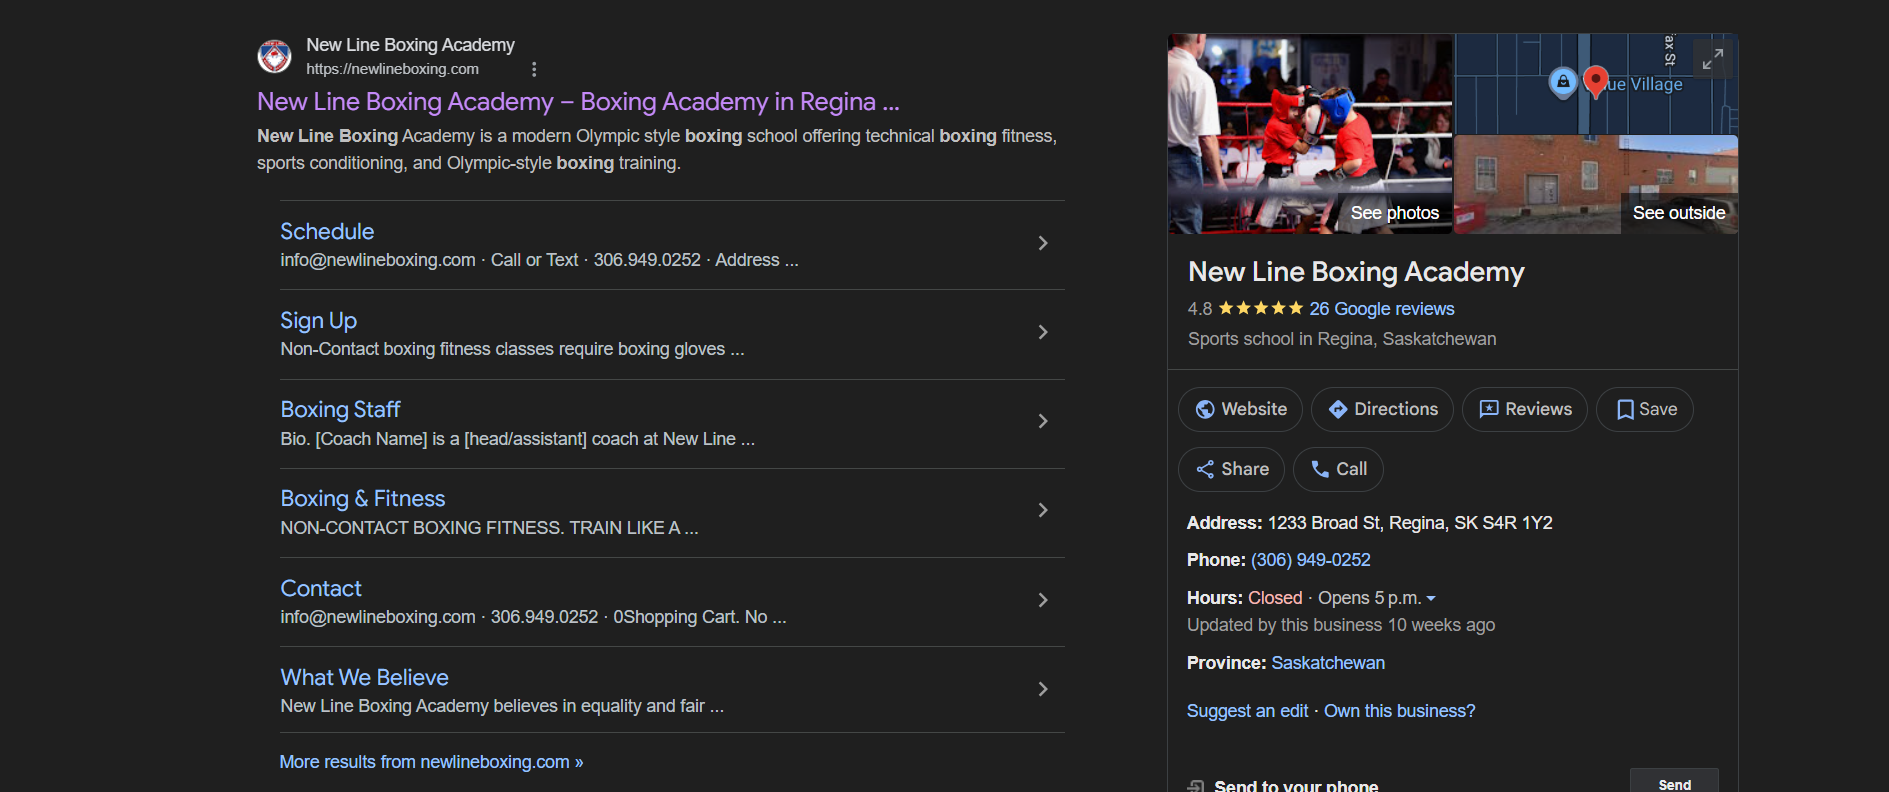The height and width of the screenshot is (792, 1889).
Task: Expand the Sign Up sitelink chevron
Action: [x=1043, y=332]
